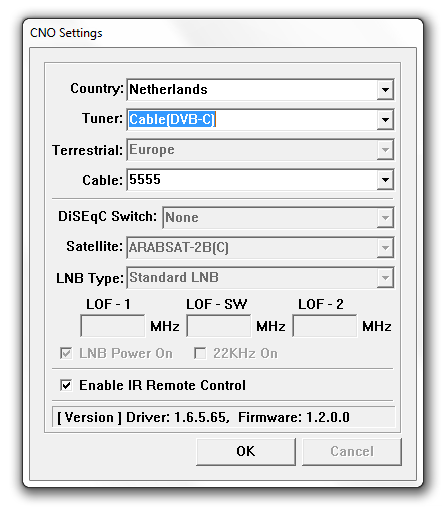Expand the DiSEqC Switch dropdown arrow
This screenshot has height=515, width=448.
(385, 218)
